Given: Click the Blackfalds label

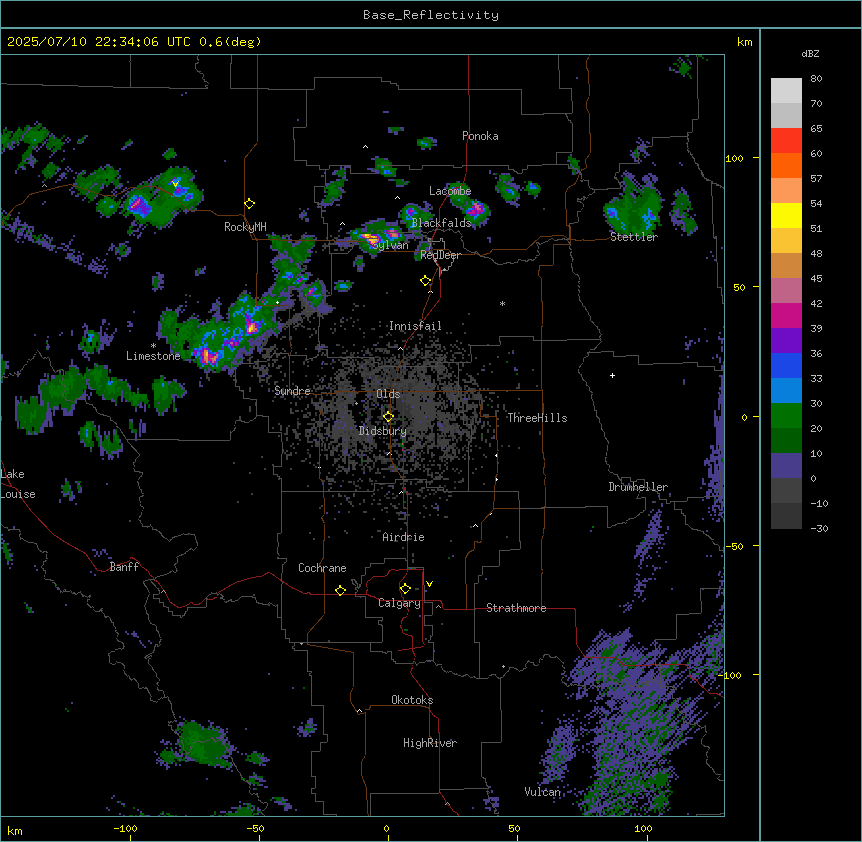Looking at the screenshot, I should click(x=441, y=223).
